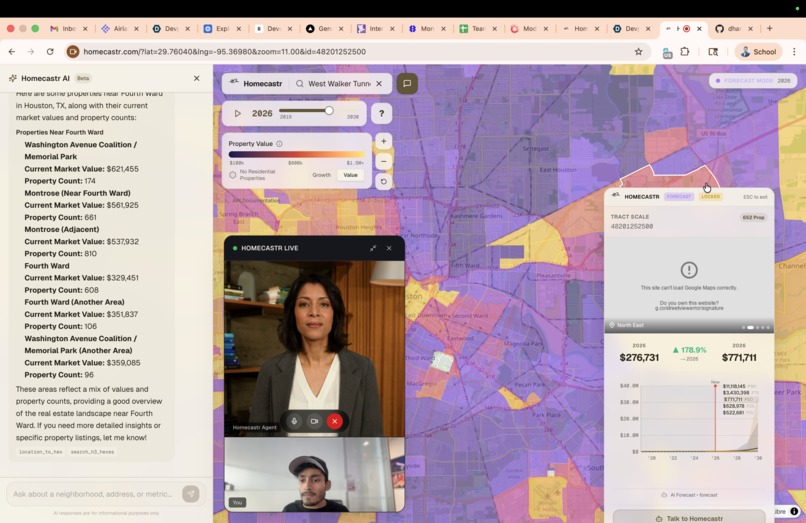Viewport: 806px width, 523px height.
Task: Toggle the camera in live call
Action: tap(314, 421)
